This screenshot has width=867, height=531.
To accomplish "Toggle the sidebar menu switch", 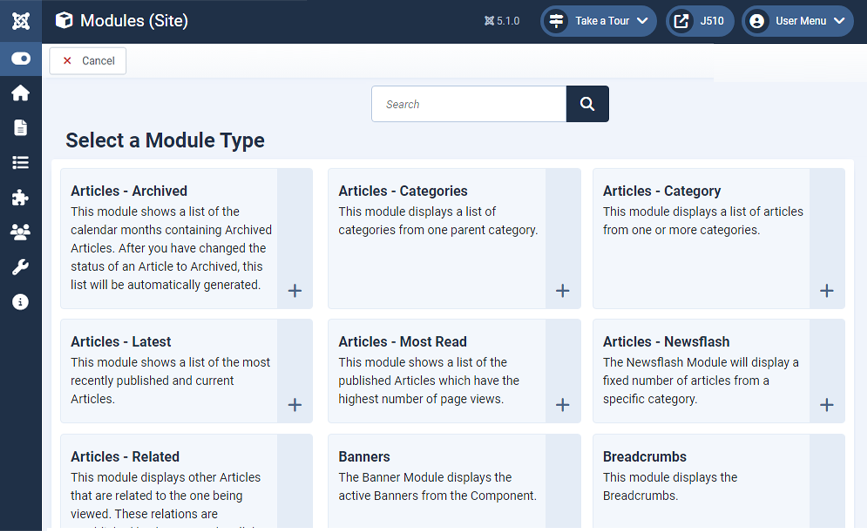I will click(21, 59).
